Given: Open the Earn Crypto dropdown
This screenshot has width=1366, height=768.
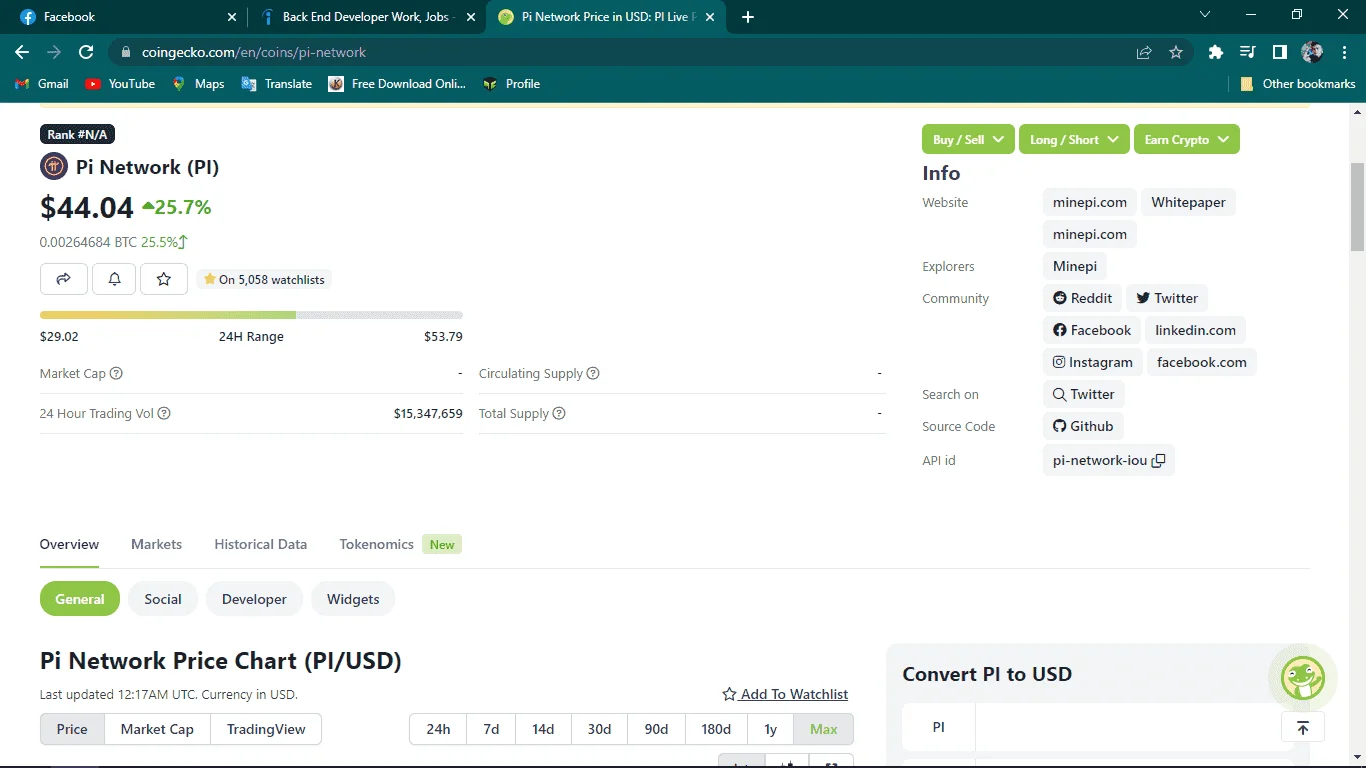Looking at the screenshot, I should 1187,140.
